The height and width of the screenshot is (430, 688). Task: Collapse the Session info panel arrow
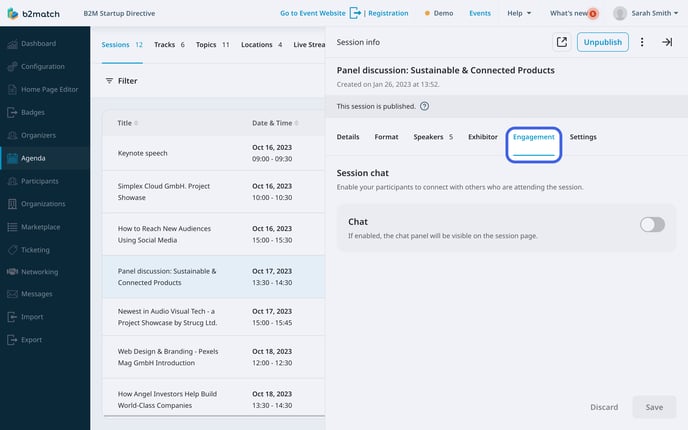tap(667, 42)
